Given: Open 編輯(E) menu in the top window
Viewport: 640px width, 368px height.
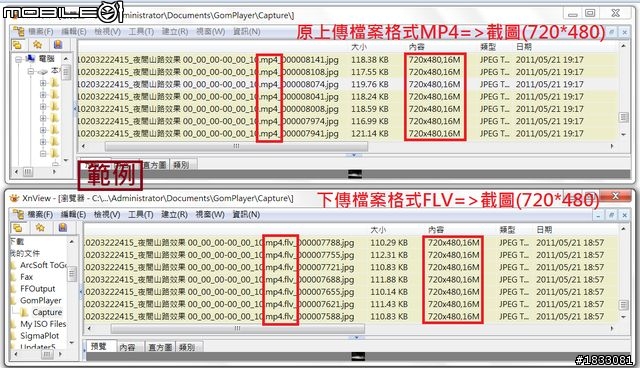Looking at the screenshot, I should pyautogui.click(x=73, y=31).
